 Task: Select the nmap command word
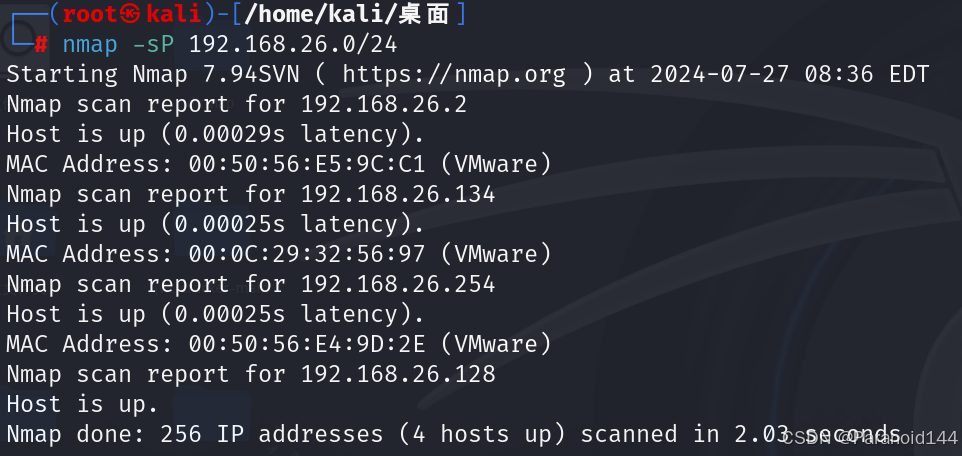coord(90,45)
